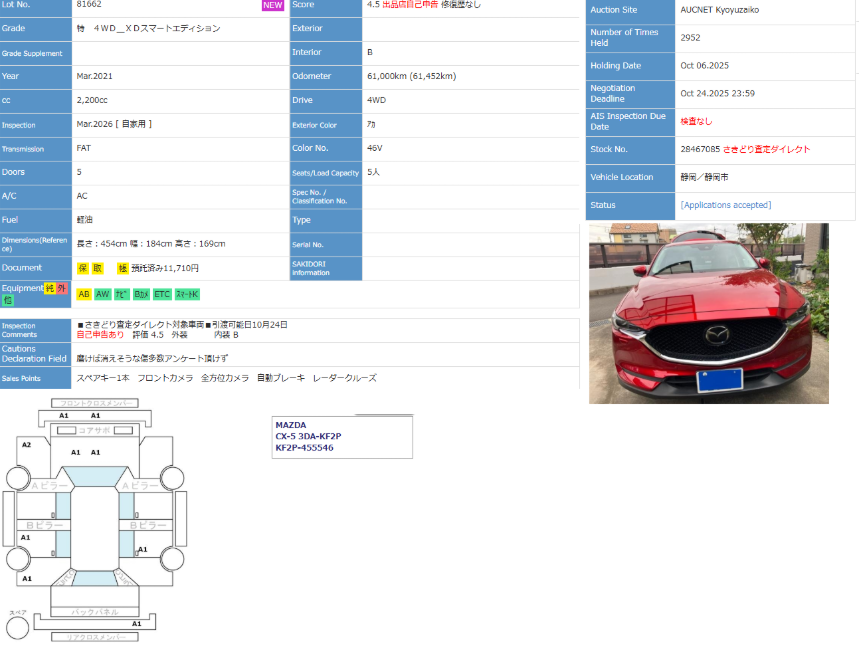Click the yellow 純 equipment label badge
859x647 pixels.
tap(49, 288)
